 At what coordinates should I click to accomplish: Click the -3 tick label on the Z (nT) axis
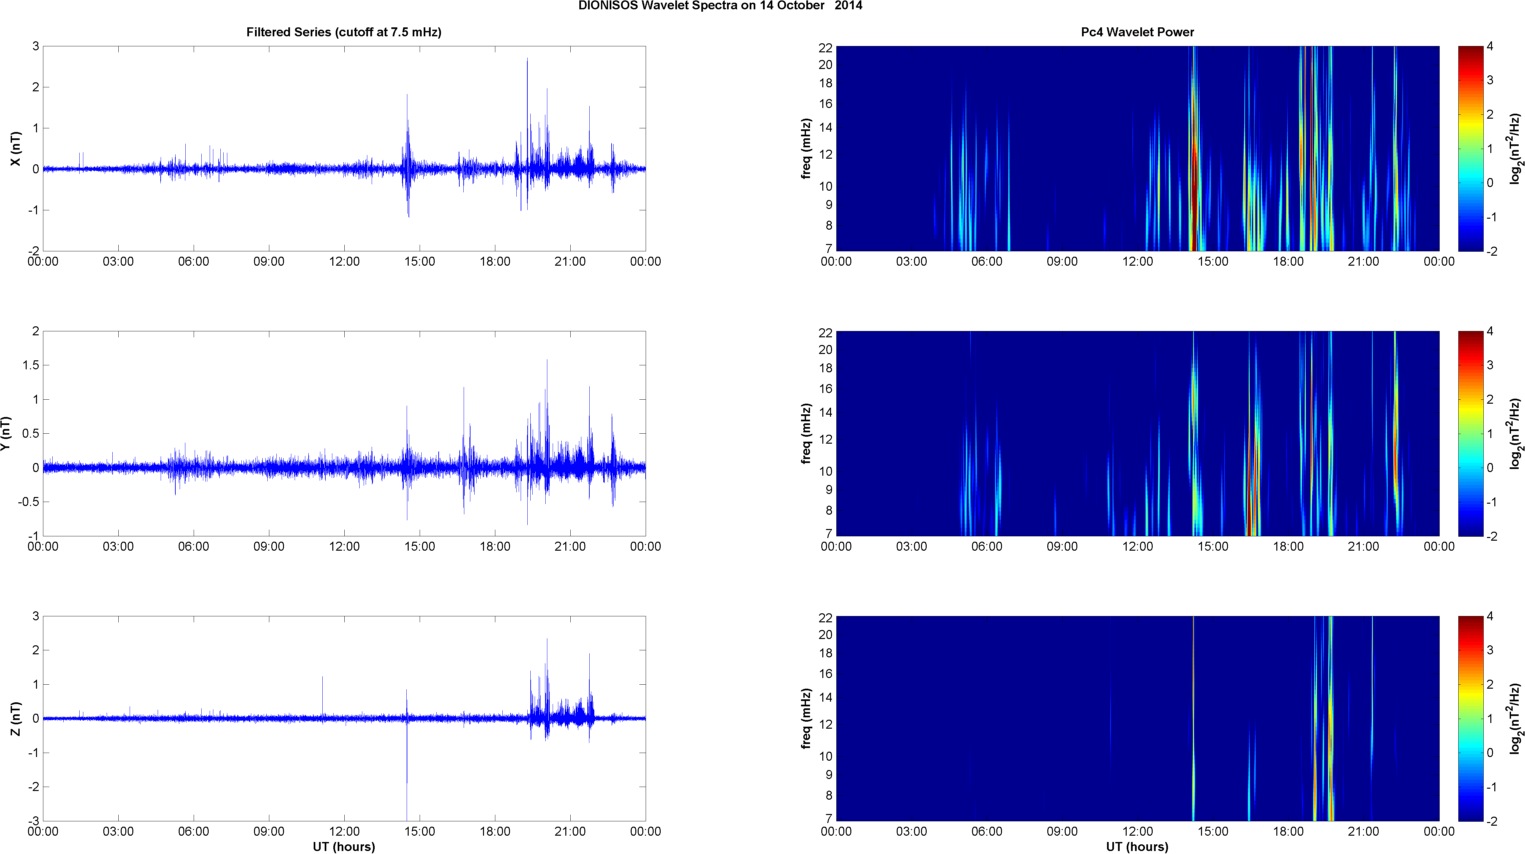[x=33, y=821]
